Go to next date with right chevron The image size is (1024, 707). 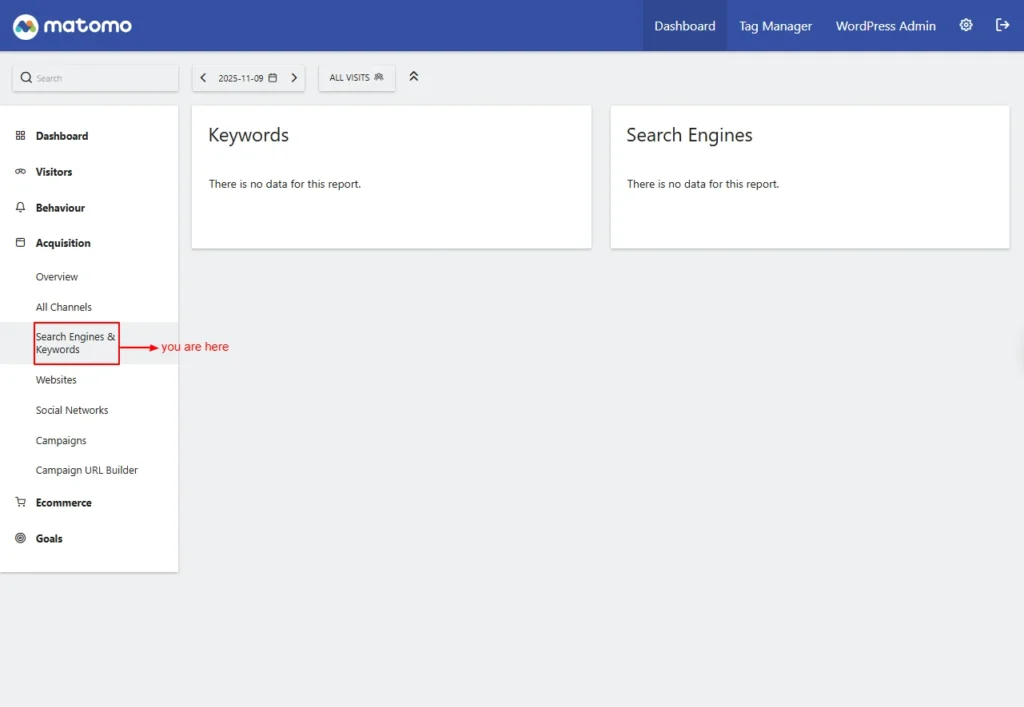294,78
